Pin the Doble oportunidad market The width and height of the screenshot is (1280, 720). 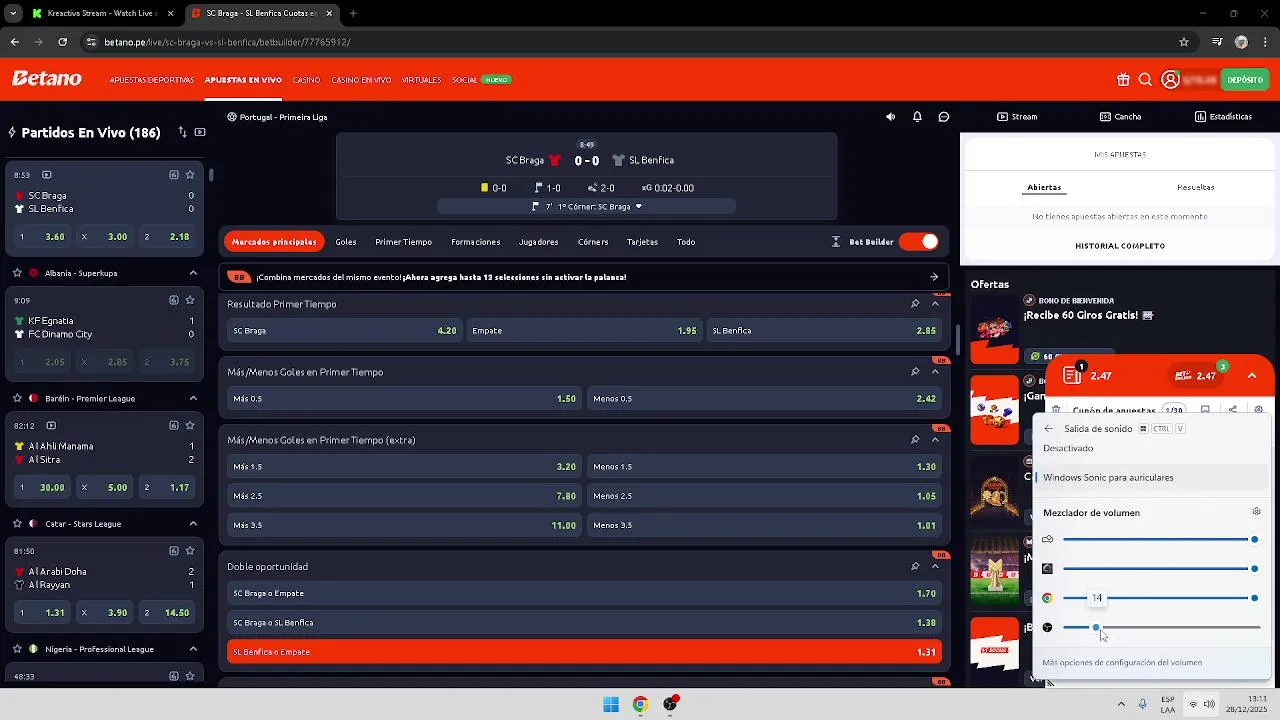pyautogui.click(x=915, y=566)
